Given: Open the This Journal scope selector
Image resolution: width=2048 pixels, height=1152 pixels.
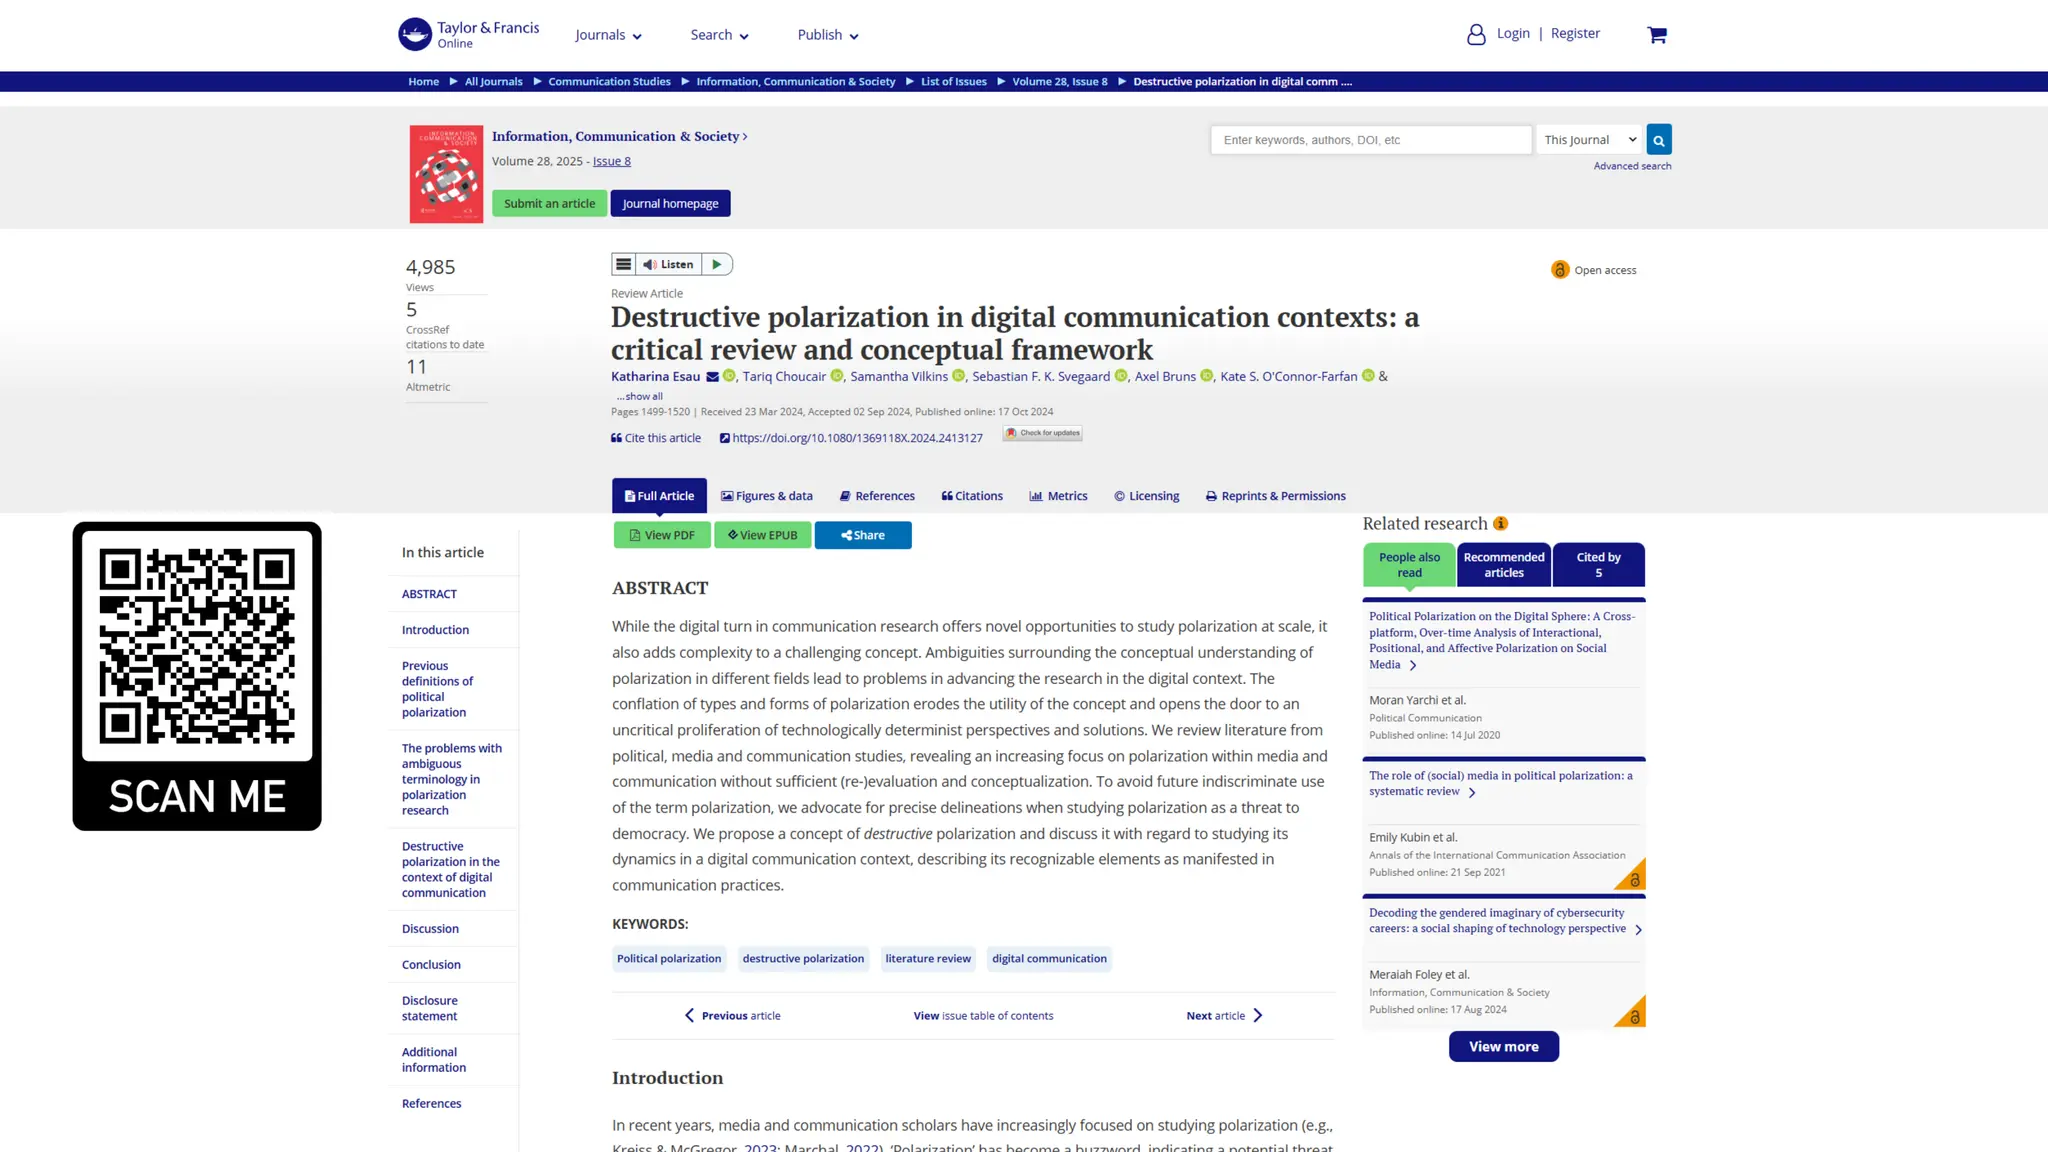Looking at the screenshot, I should pos(1589,140).
